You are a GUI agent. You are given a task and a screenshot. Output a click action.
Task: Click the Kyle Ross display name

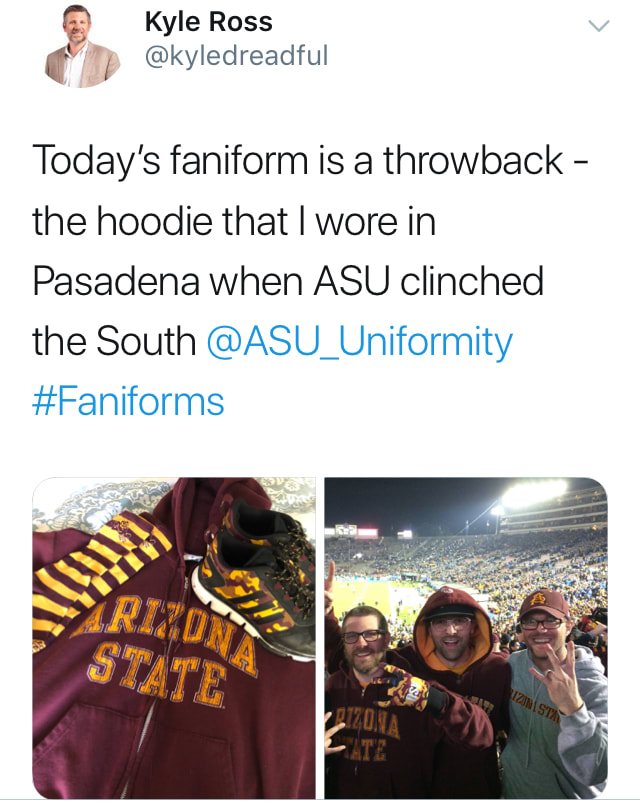[x=209, y=22]
